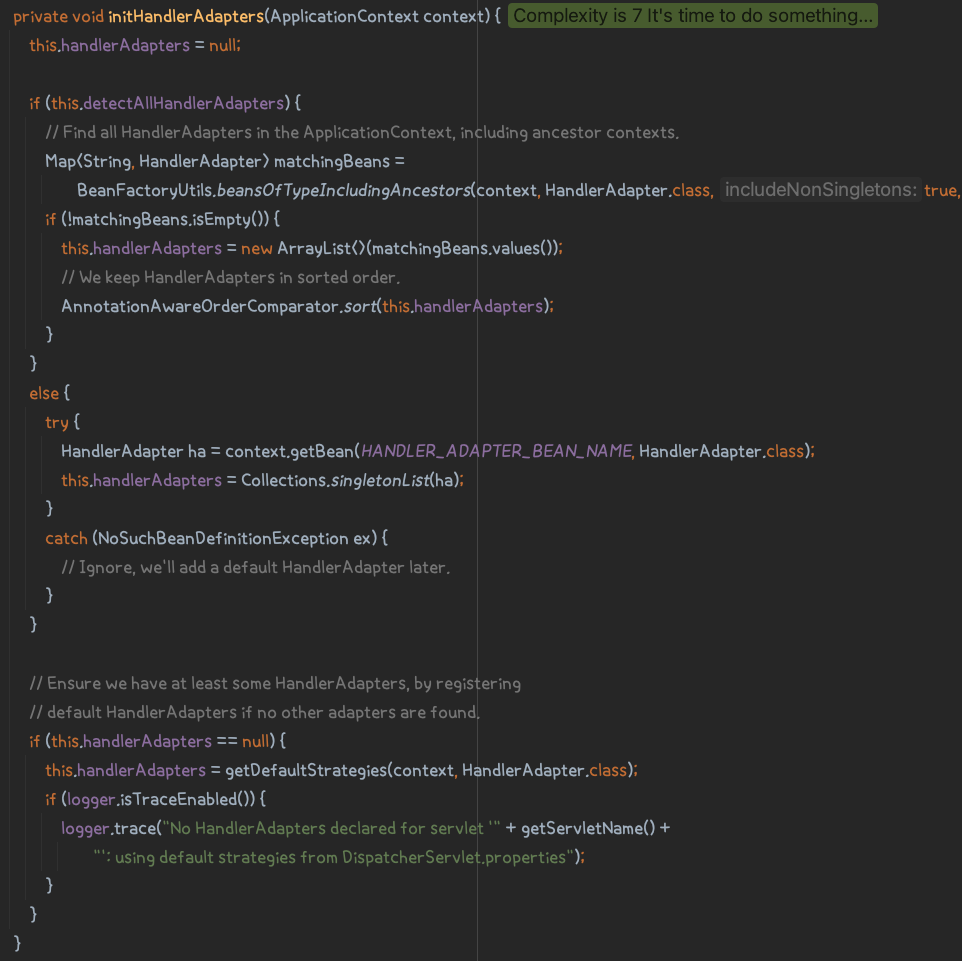Click the isEmpty() call on matchingBeans
Viewport: 962px width, 961px height.
click(x=229, y=219)
